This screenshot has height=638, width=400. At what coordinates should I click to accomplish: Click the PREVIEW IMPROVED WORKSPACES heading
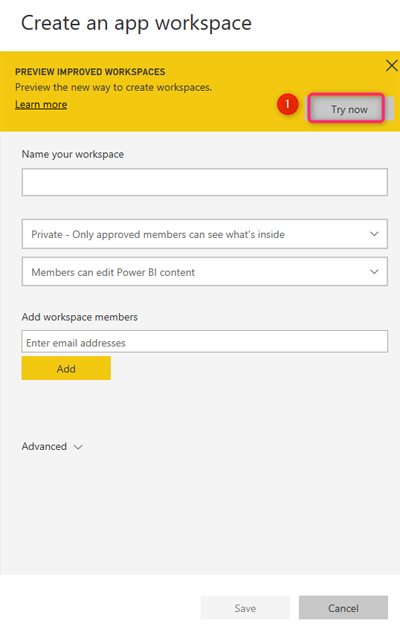click(90, 72)
